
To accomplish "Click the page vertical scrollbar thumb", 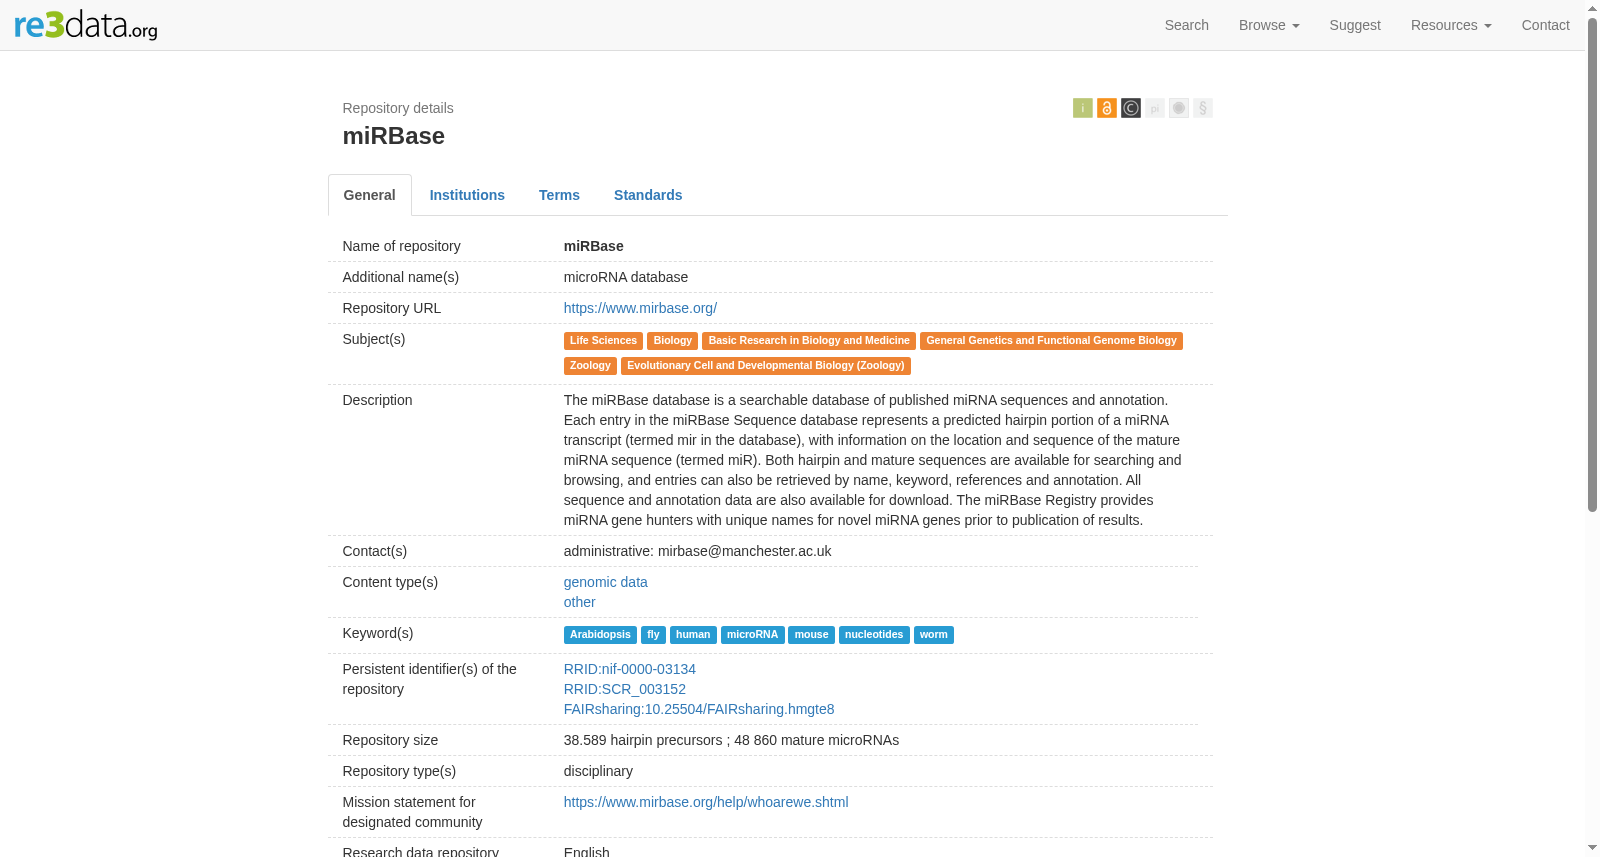I will tap(1592, 266).
